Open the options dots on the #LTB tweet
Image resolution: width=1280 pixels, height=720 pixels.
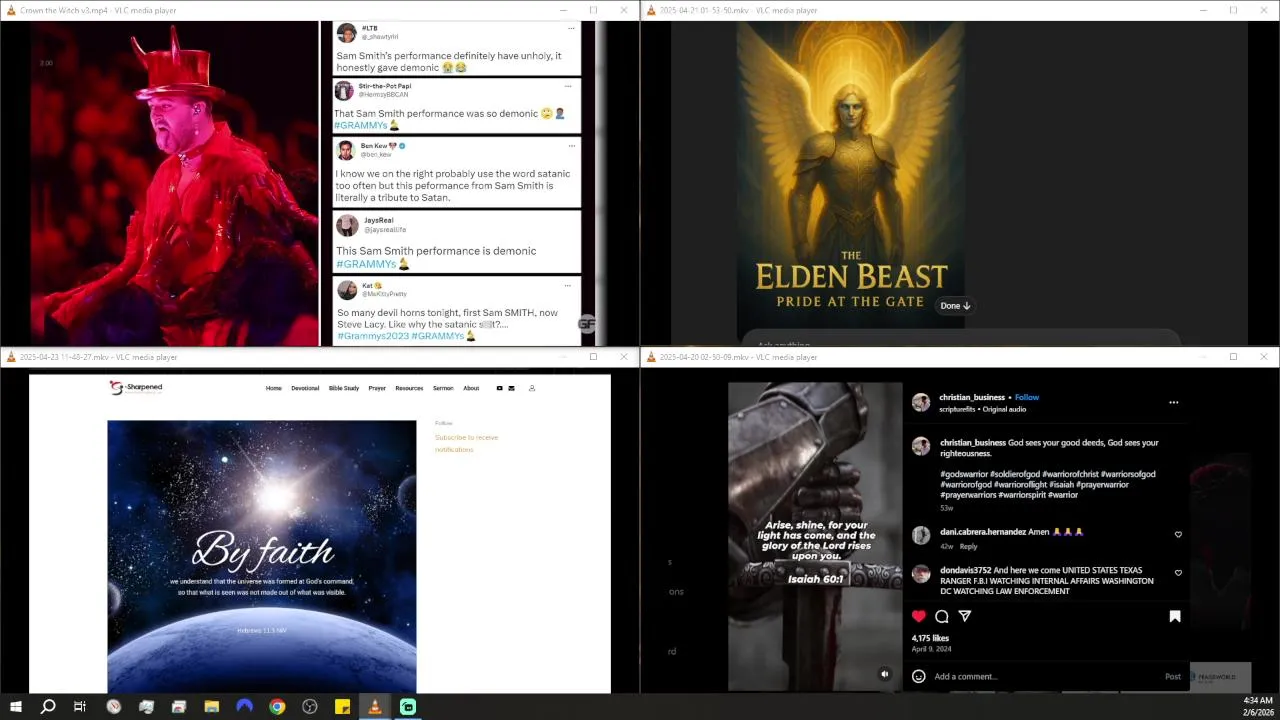pos(571,28)
